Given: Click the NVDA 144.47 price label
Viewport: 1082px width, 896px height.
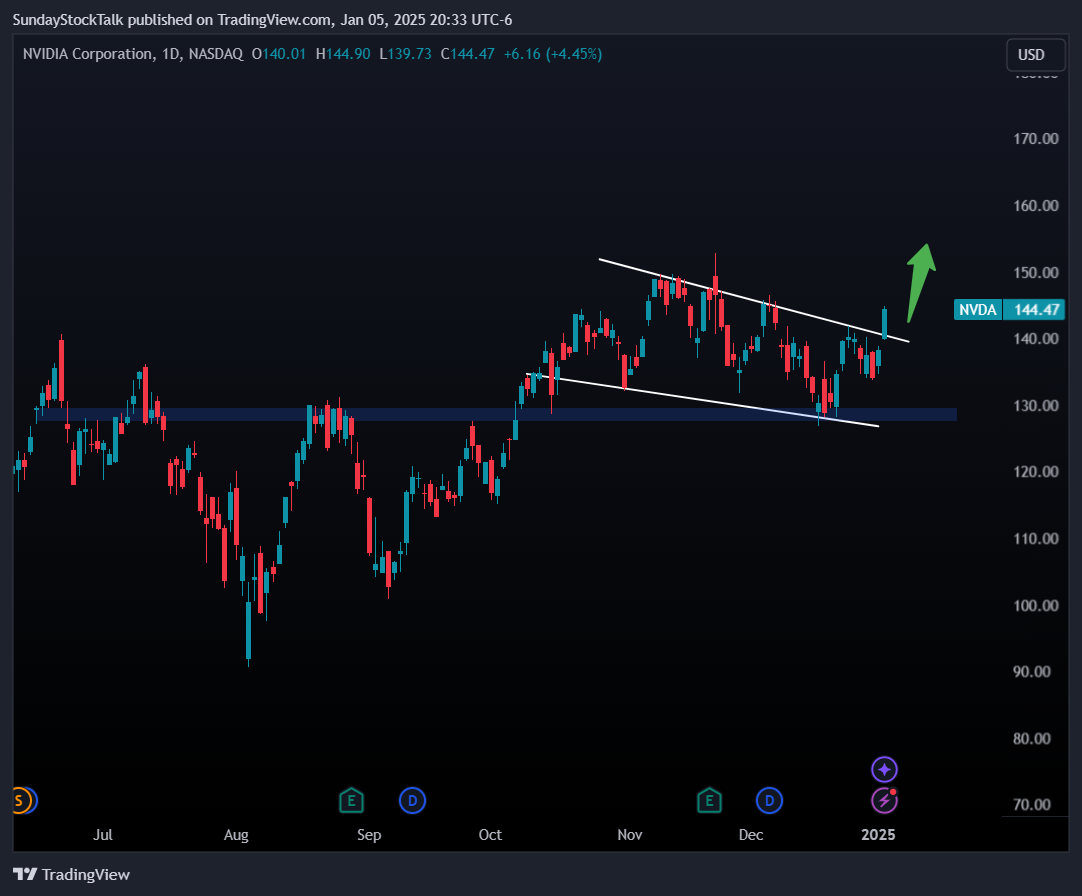Looking at the screenshot, I should coord(1009,309).
